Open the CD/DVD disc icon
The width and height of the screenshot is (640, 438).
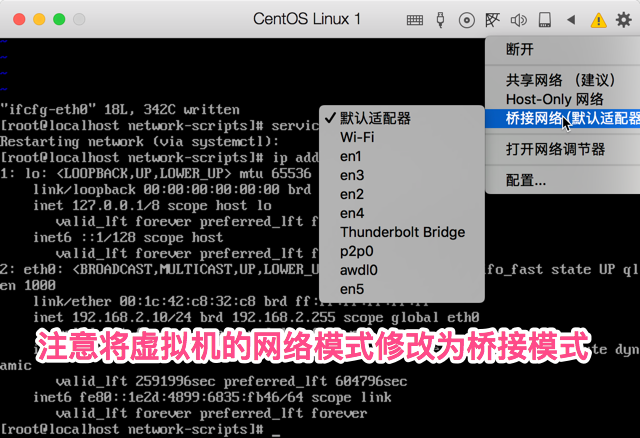click(467, 20)
